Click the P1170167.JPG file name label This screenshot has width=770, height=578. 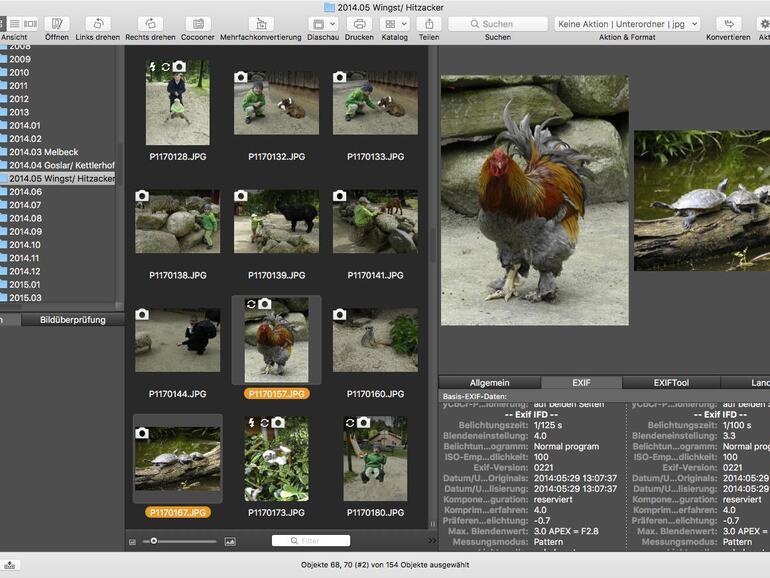point(178,512)
